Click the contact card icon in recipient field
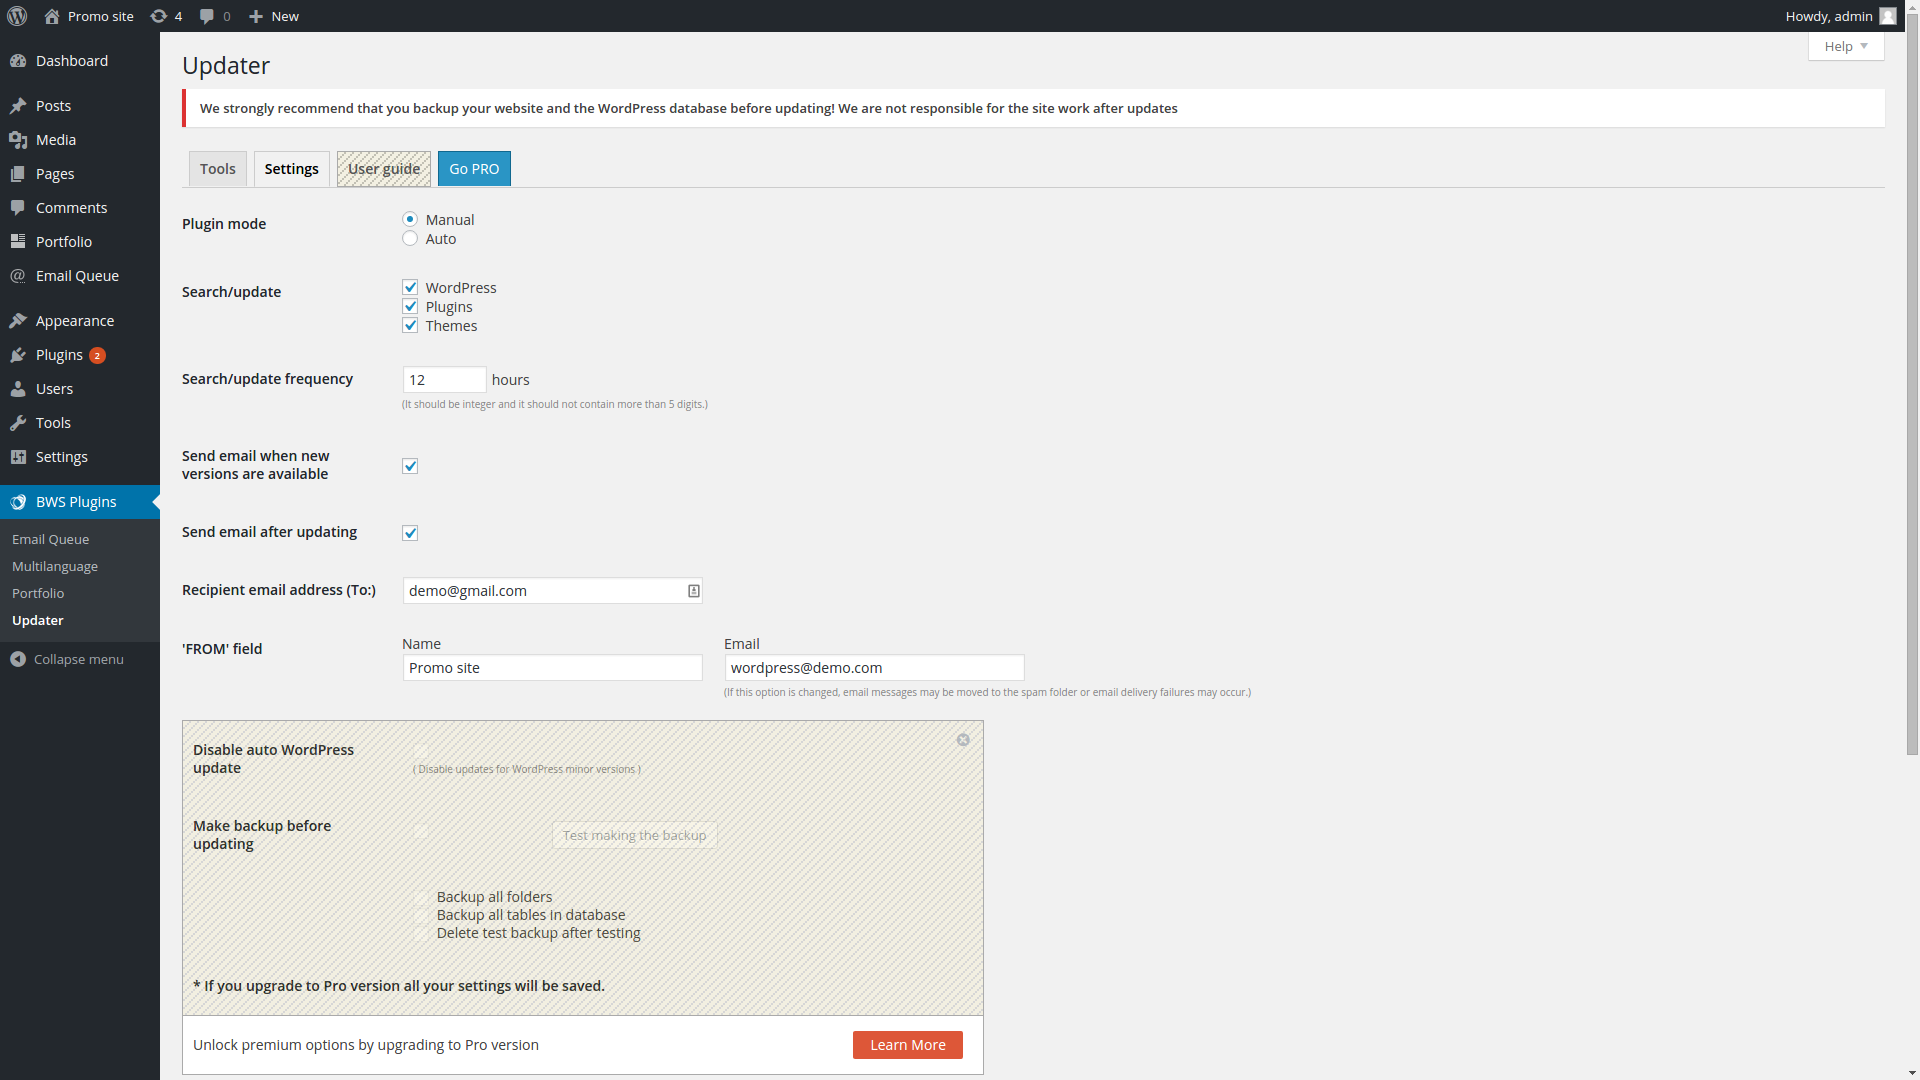Screen dimensions: 1920x1080 tap(693, 591)
